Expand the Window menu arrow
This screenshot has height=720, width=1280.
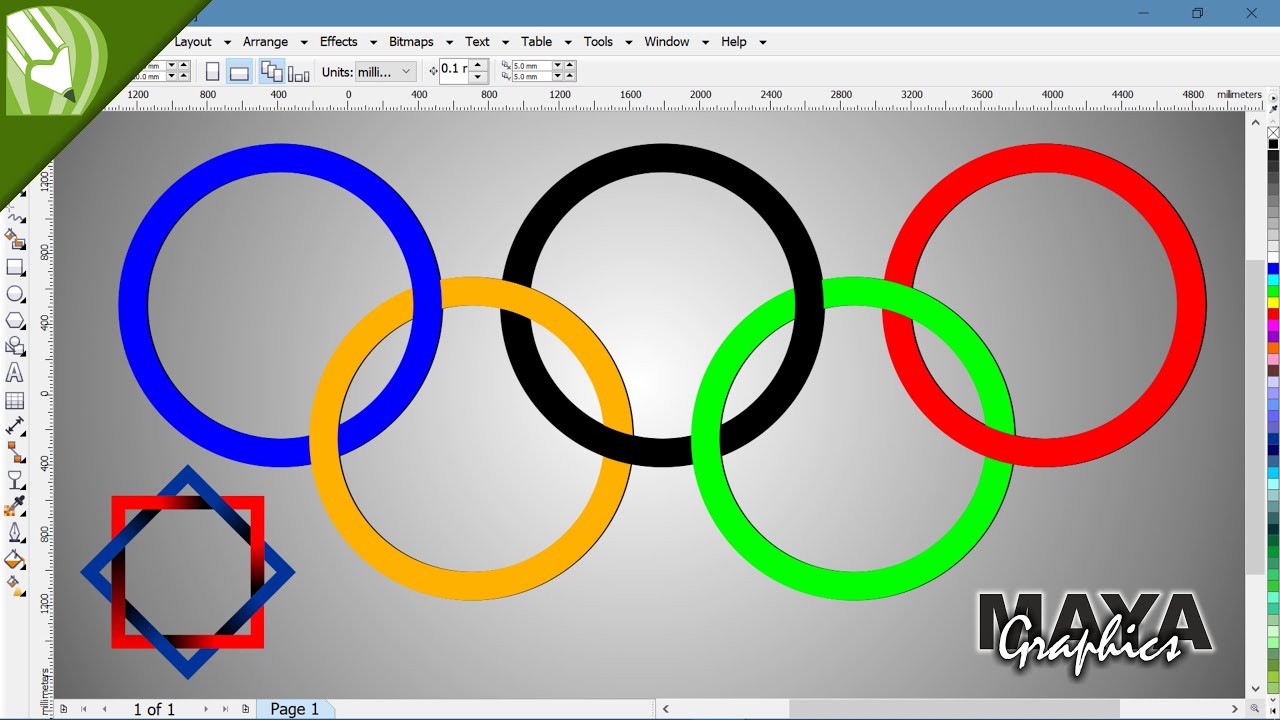coord(705,42)
